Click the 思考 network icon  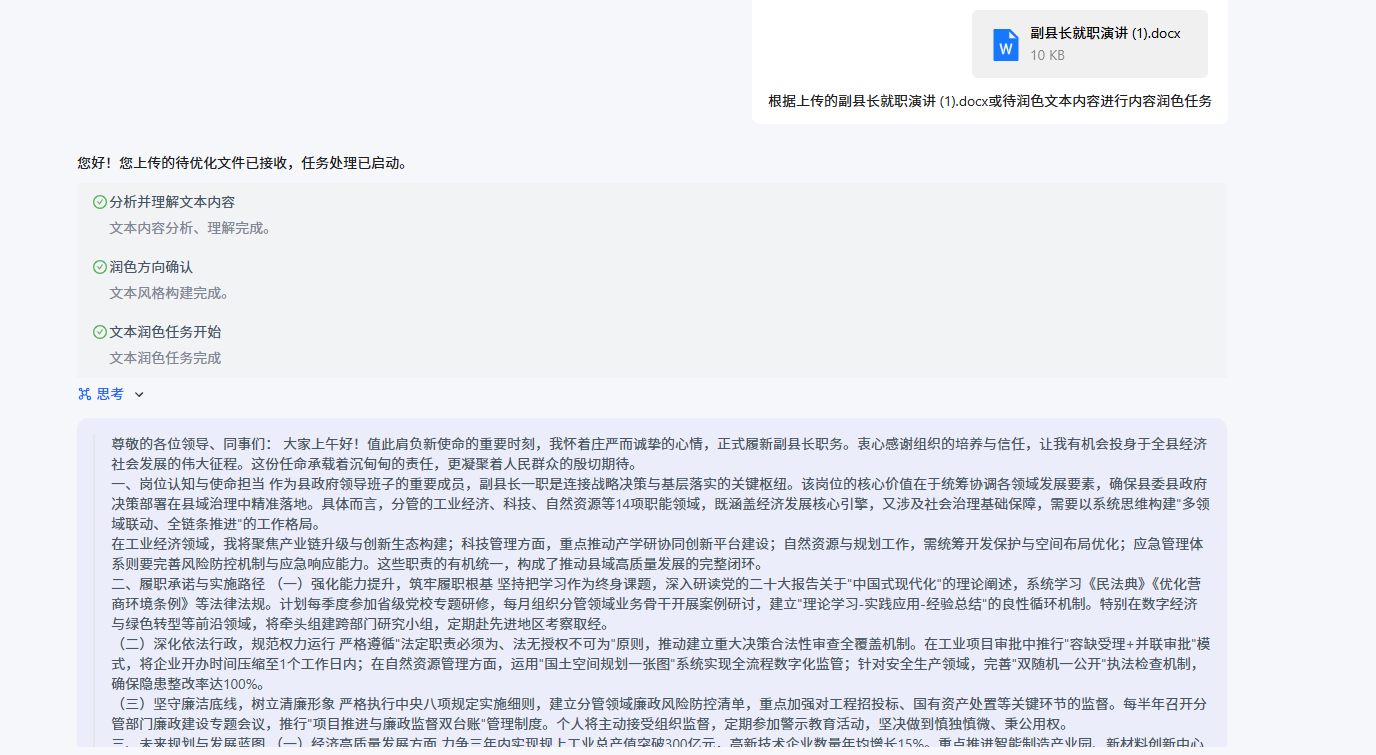pos(85,394)
